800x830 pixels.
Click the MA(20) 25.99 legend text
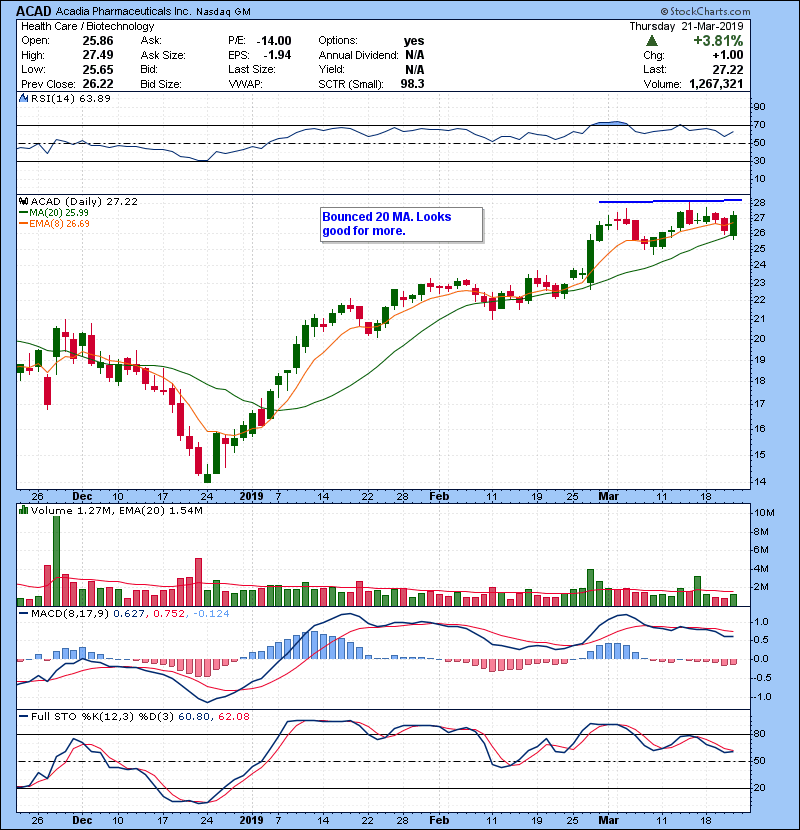[x=59, y=213]
